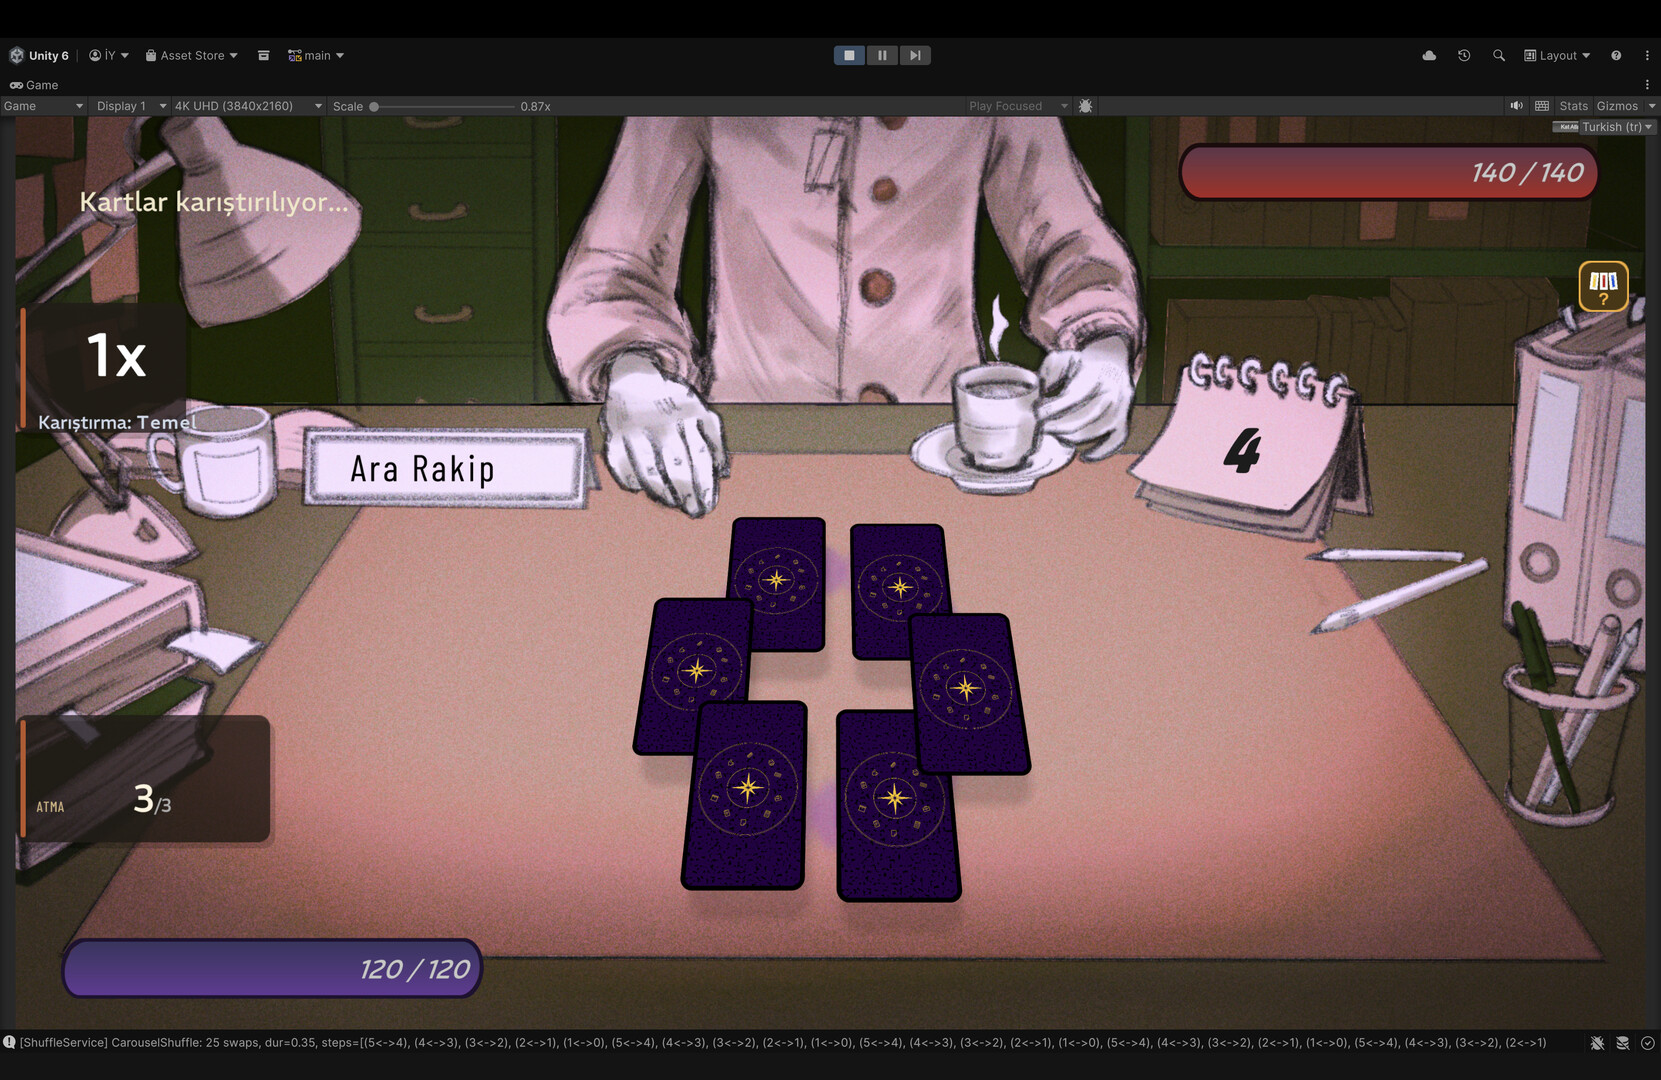This screenshot has height=1080, width=1661.
Task: Open Unity Cloud services icon
Action: click(1429, 56)
